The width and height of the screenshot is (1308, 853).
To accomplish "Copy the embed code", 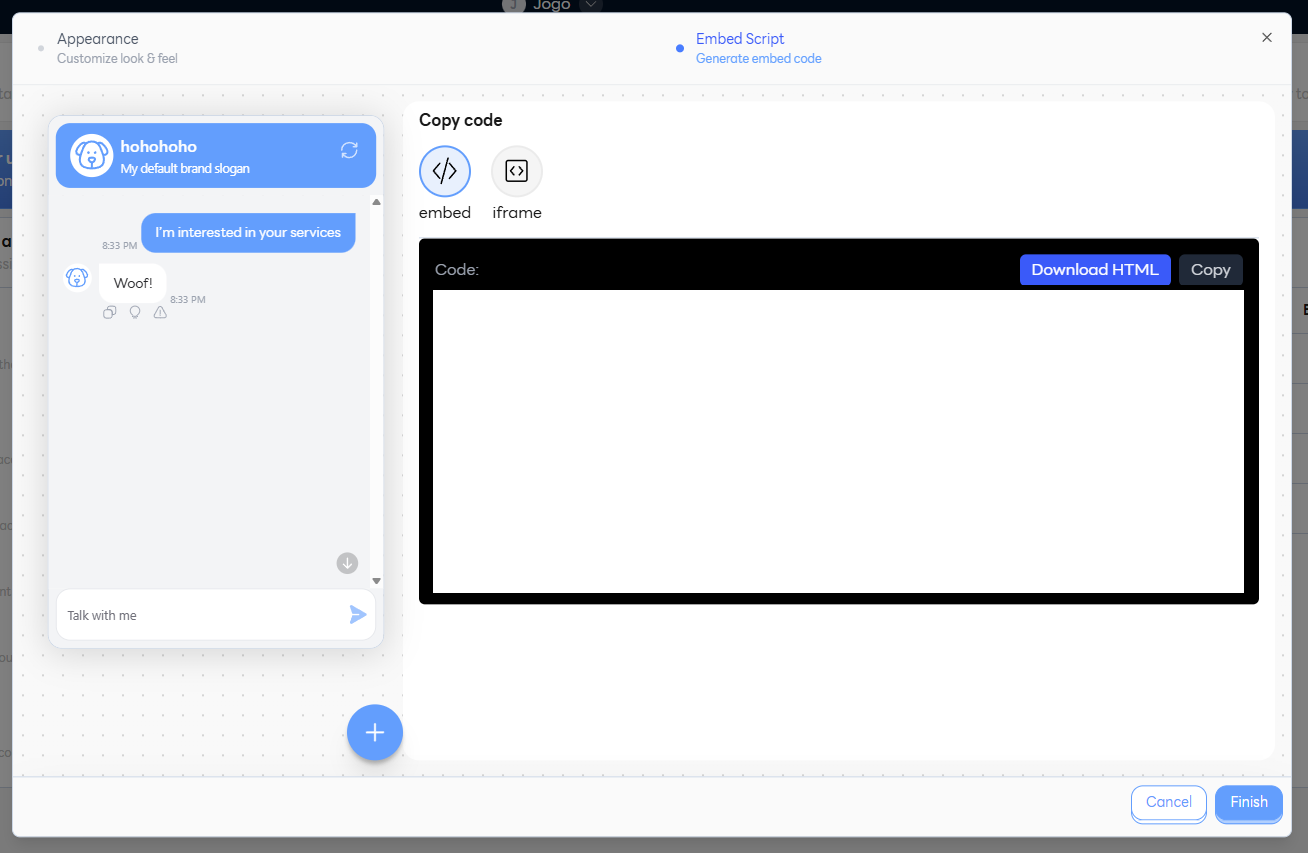I will pyautogui.click(x=1210, y=270).
